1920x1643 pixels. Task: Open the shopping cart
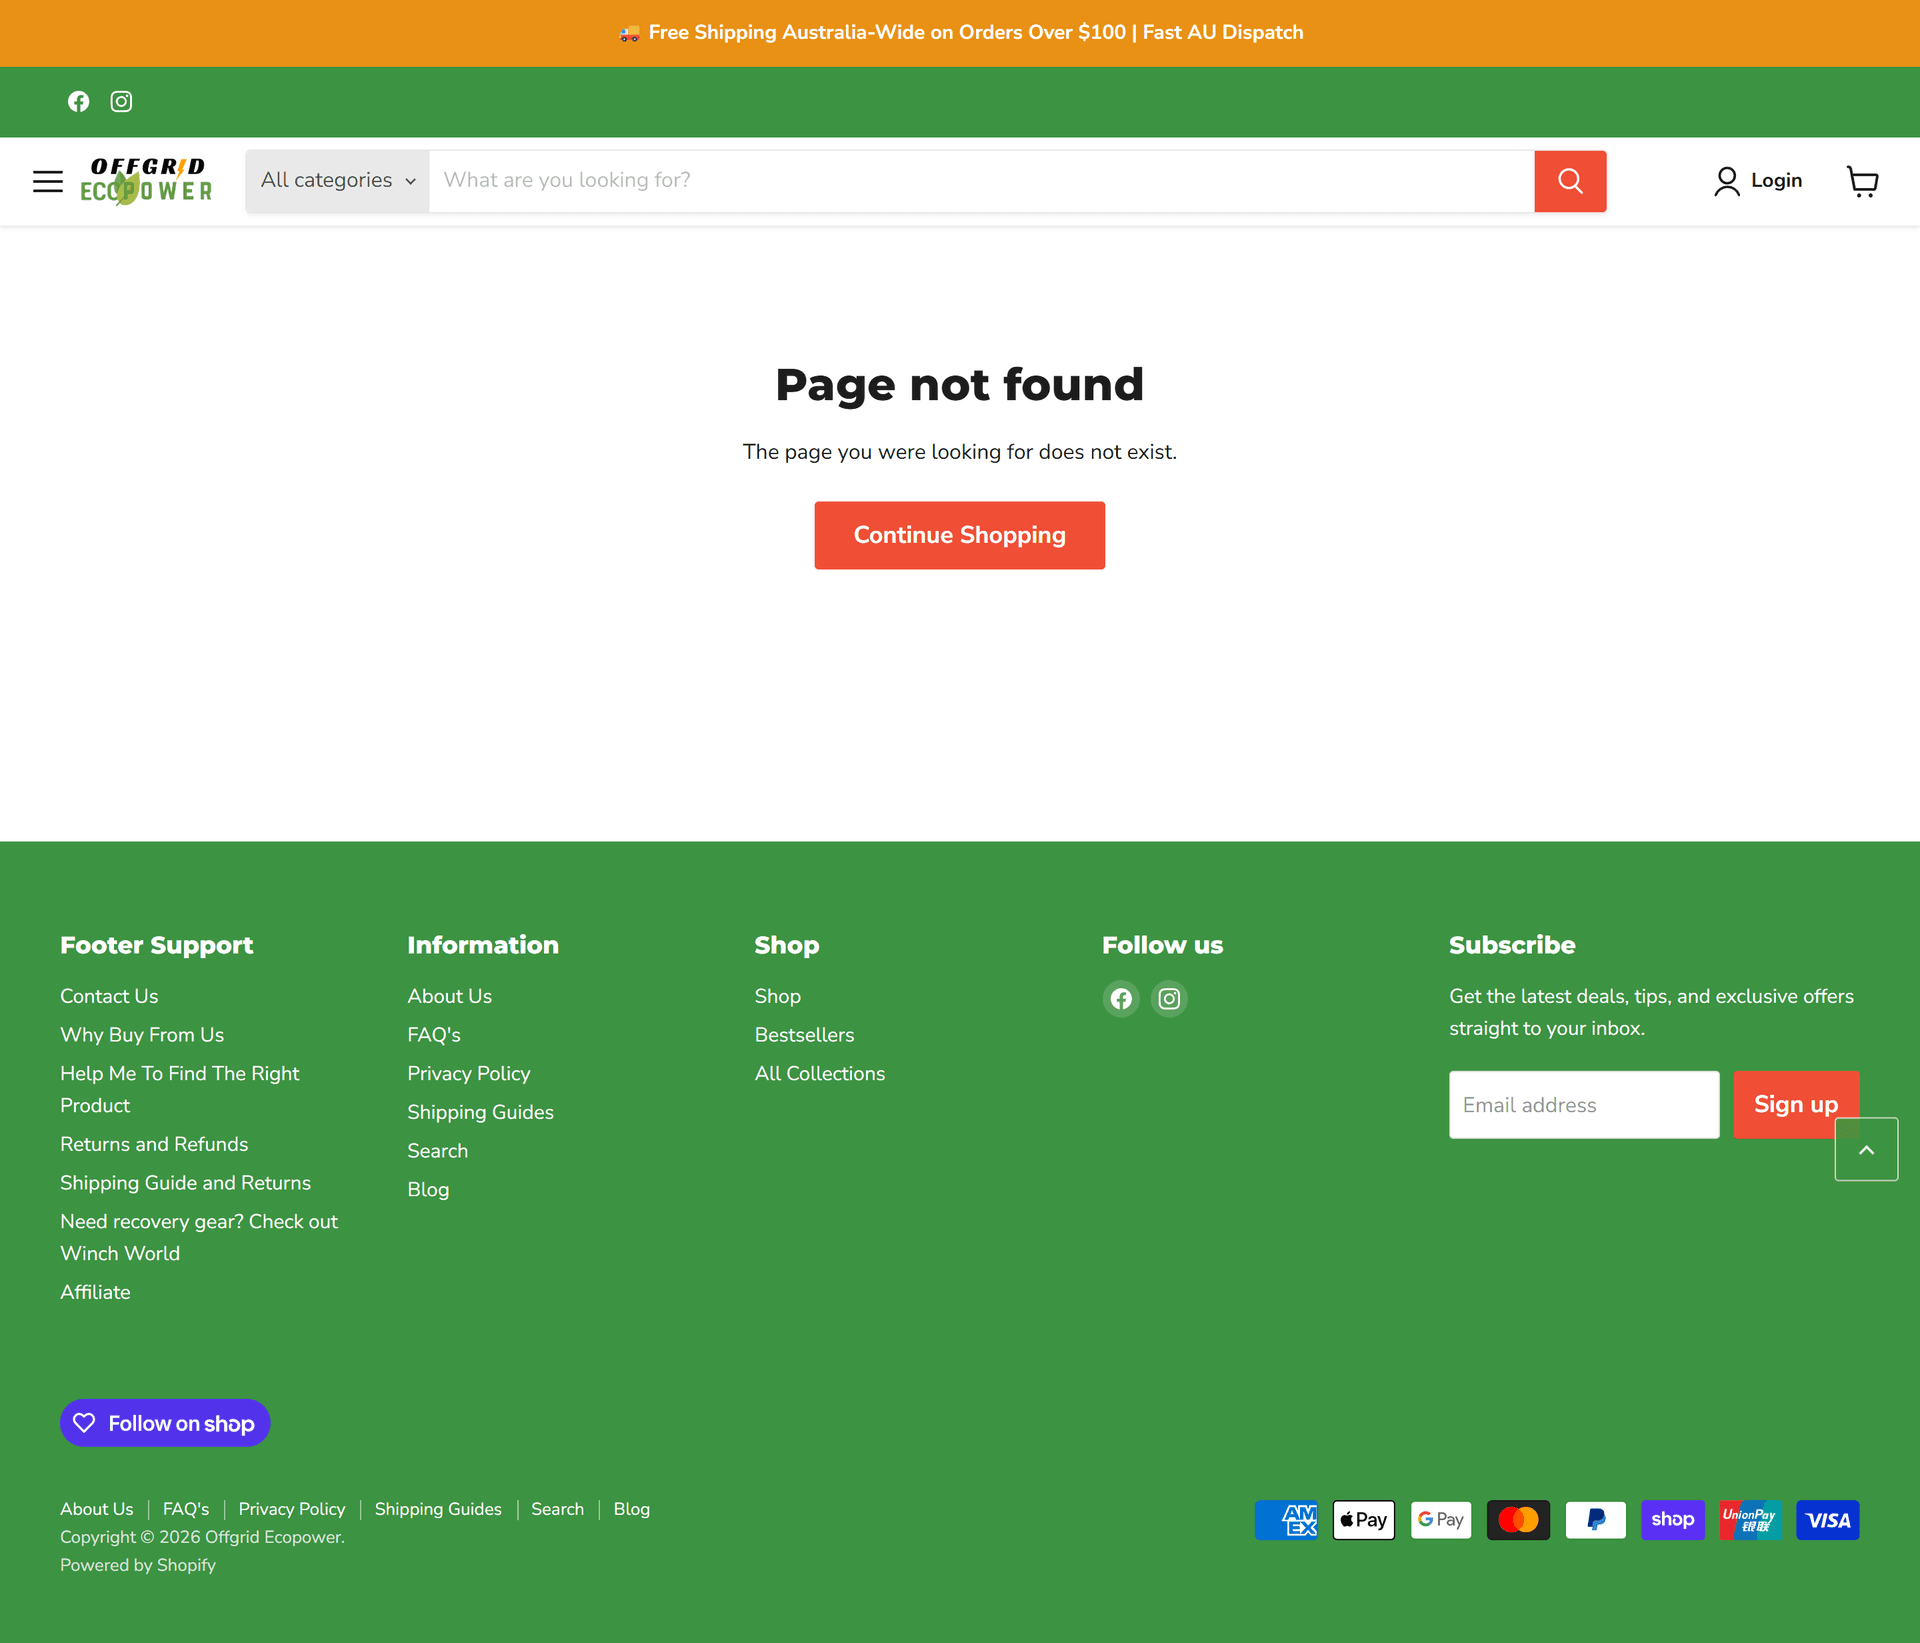[1862, 181]
